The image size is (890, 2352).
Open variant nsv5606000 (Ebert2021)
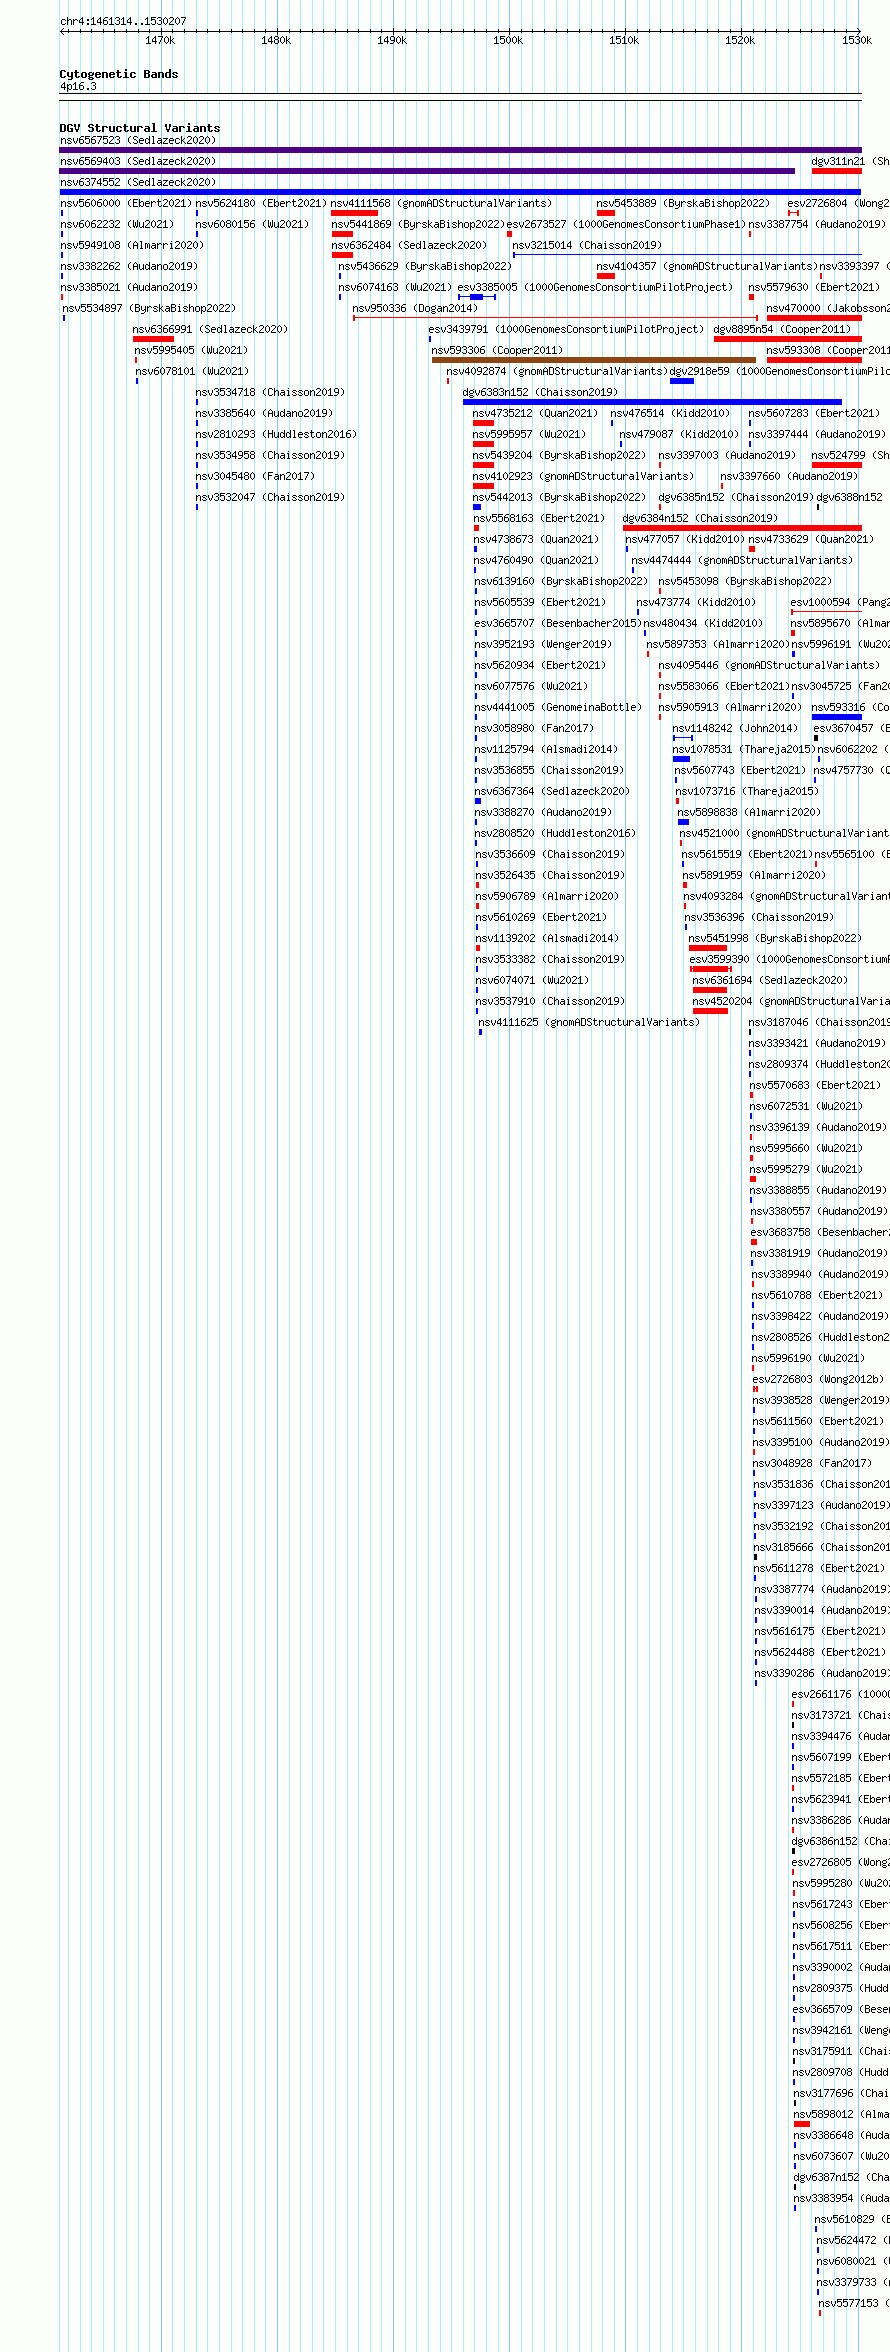click(x=125, y=203)
